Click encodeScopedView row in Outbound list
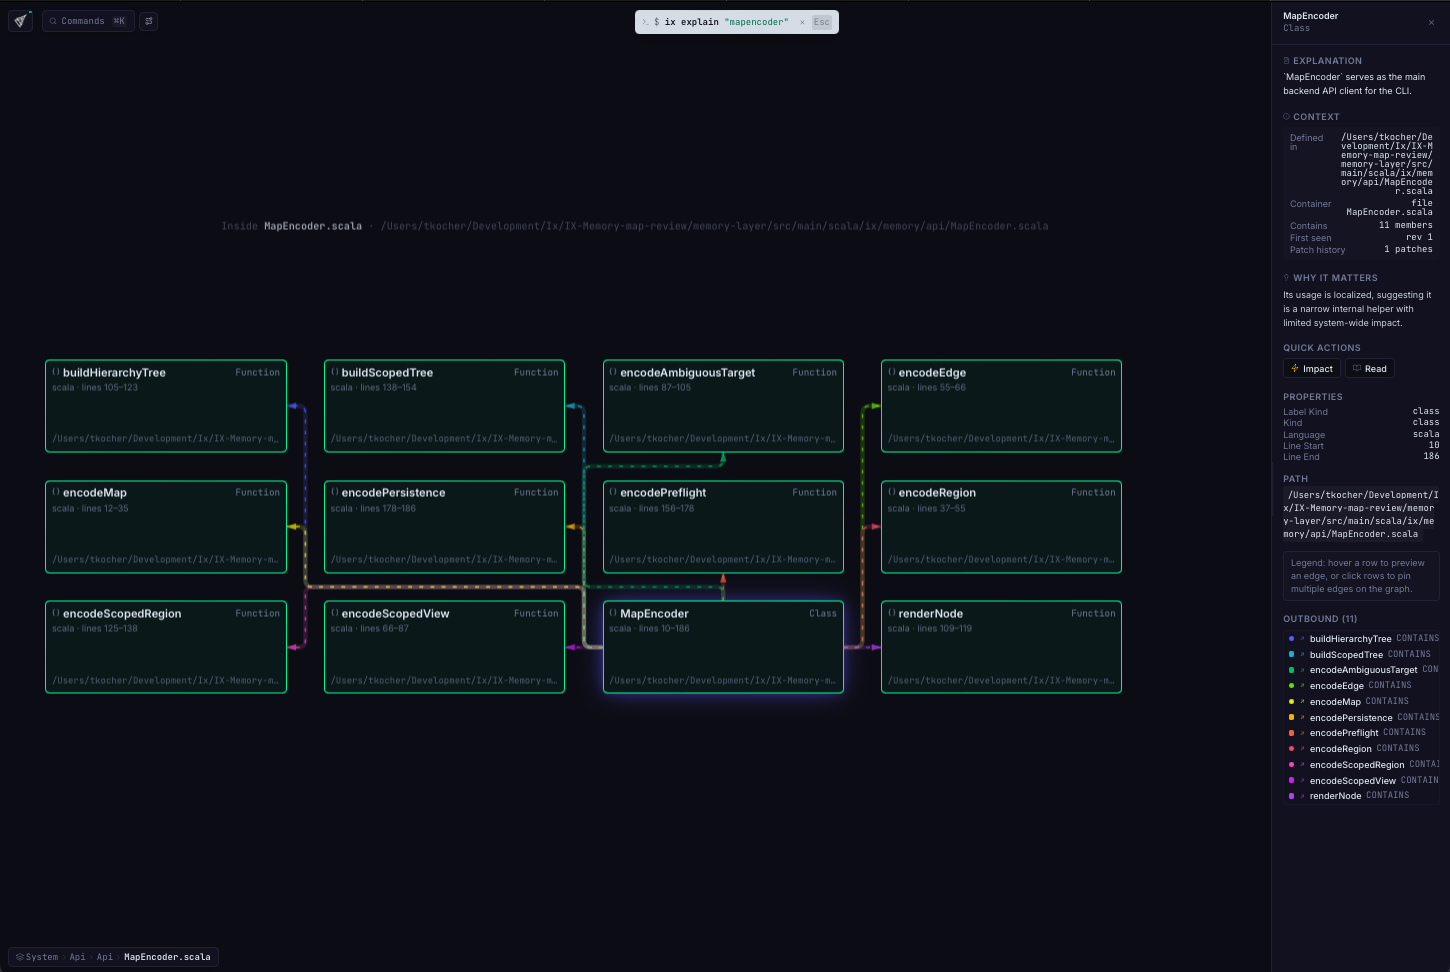 coord(1361,781)
